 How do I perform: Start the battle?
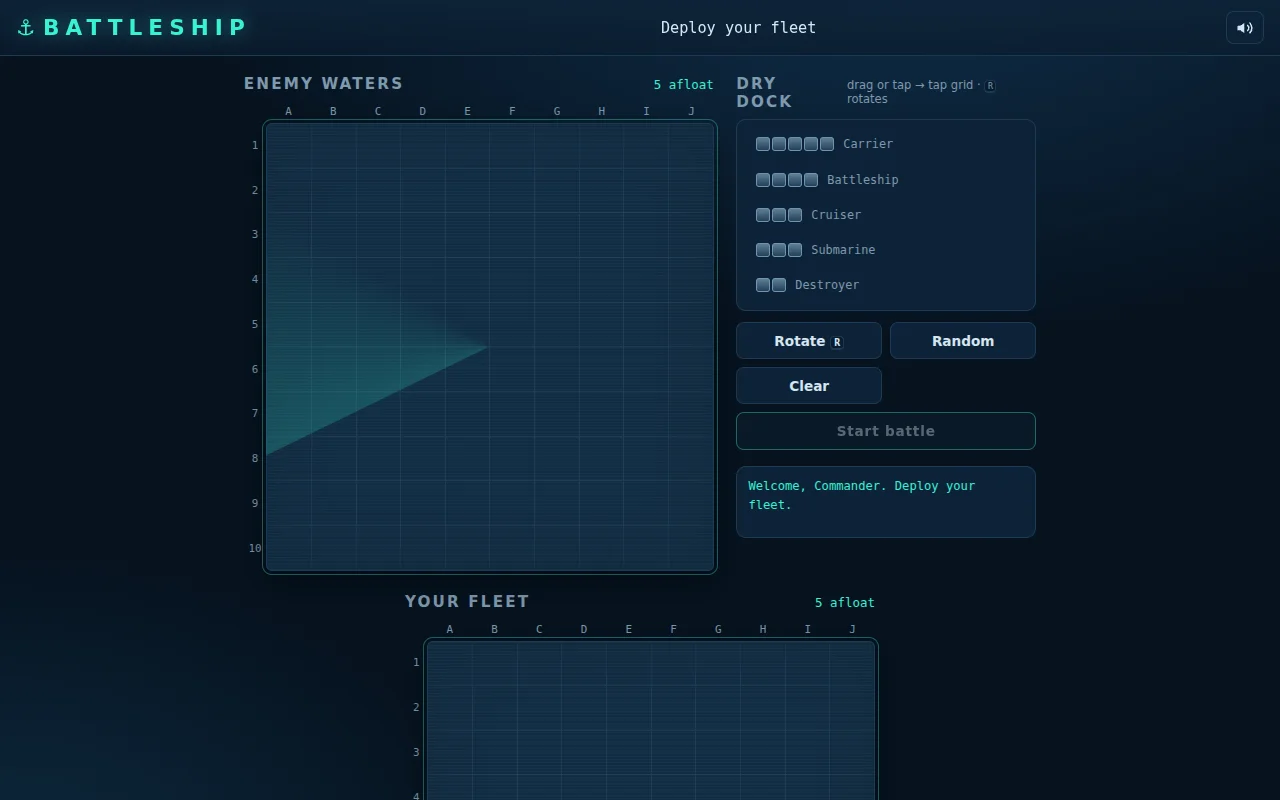pos(886,431)
